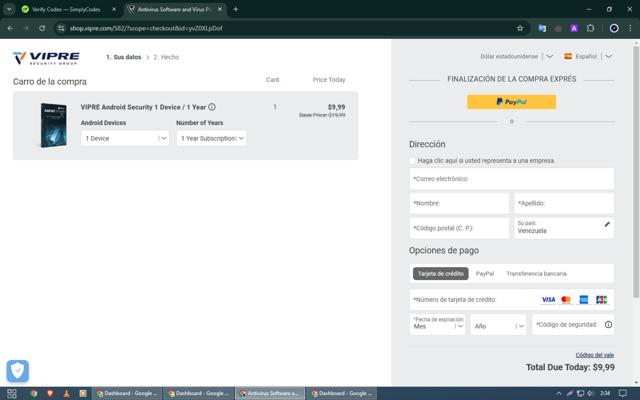Click the Apellido field
Image resolution: width=640 pixels, height=400 pixels.
564,203
